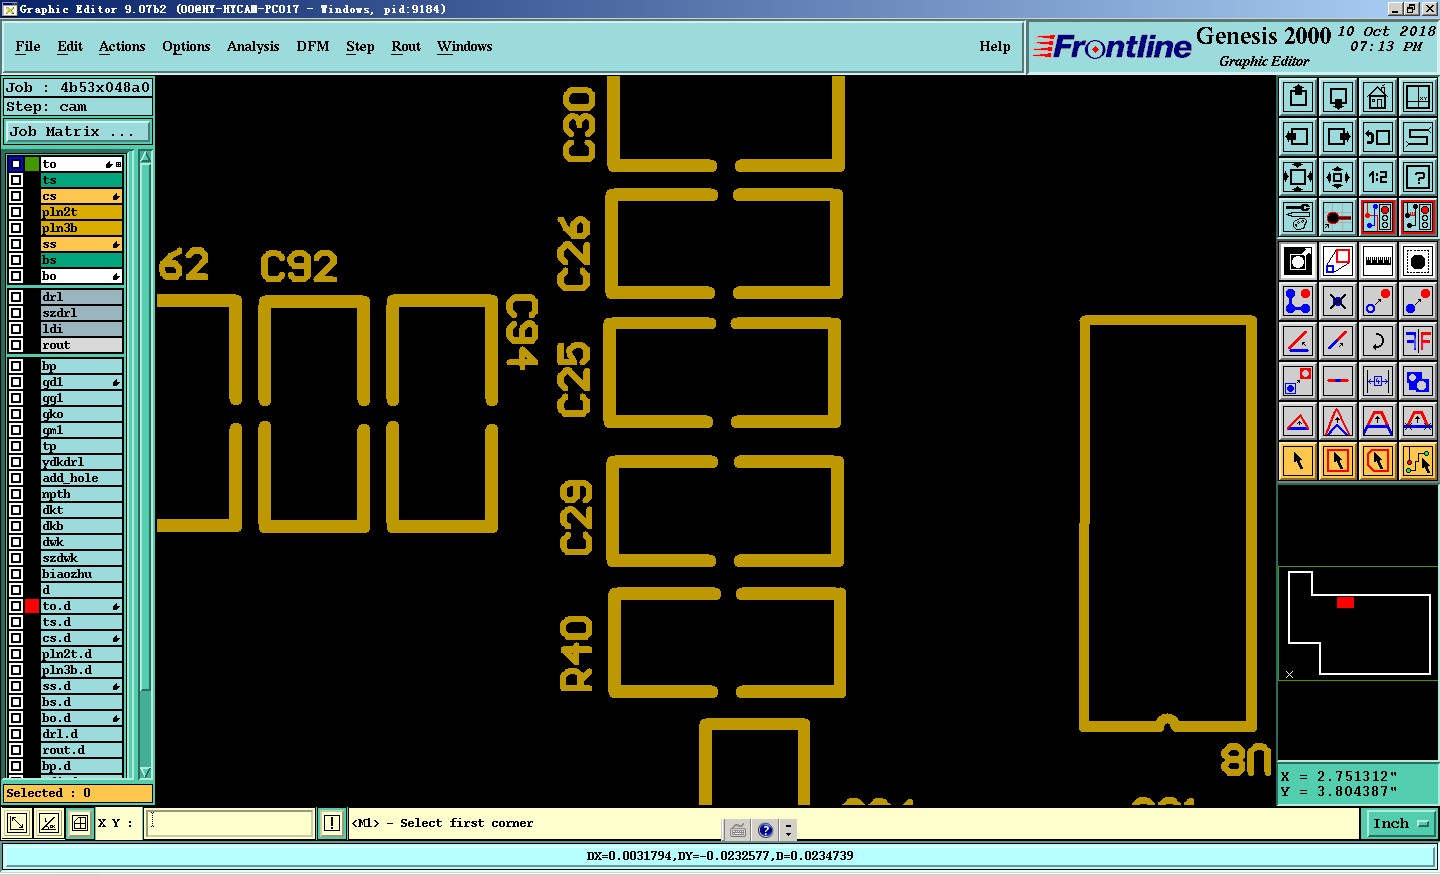Open the Actions menu
The image size is (1440, 876).
click(122, 46)
